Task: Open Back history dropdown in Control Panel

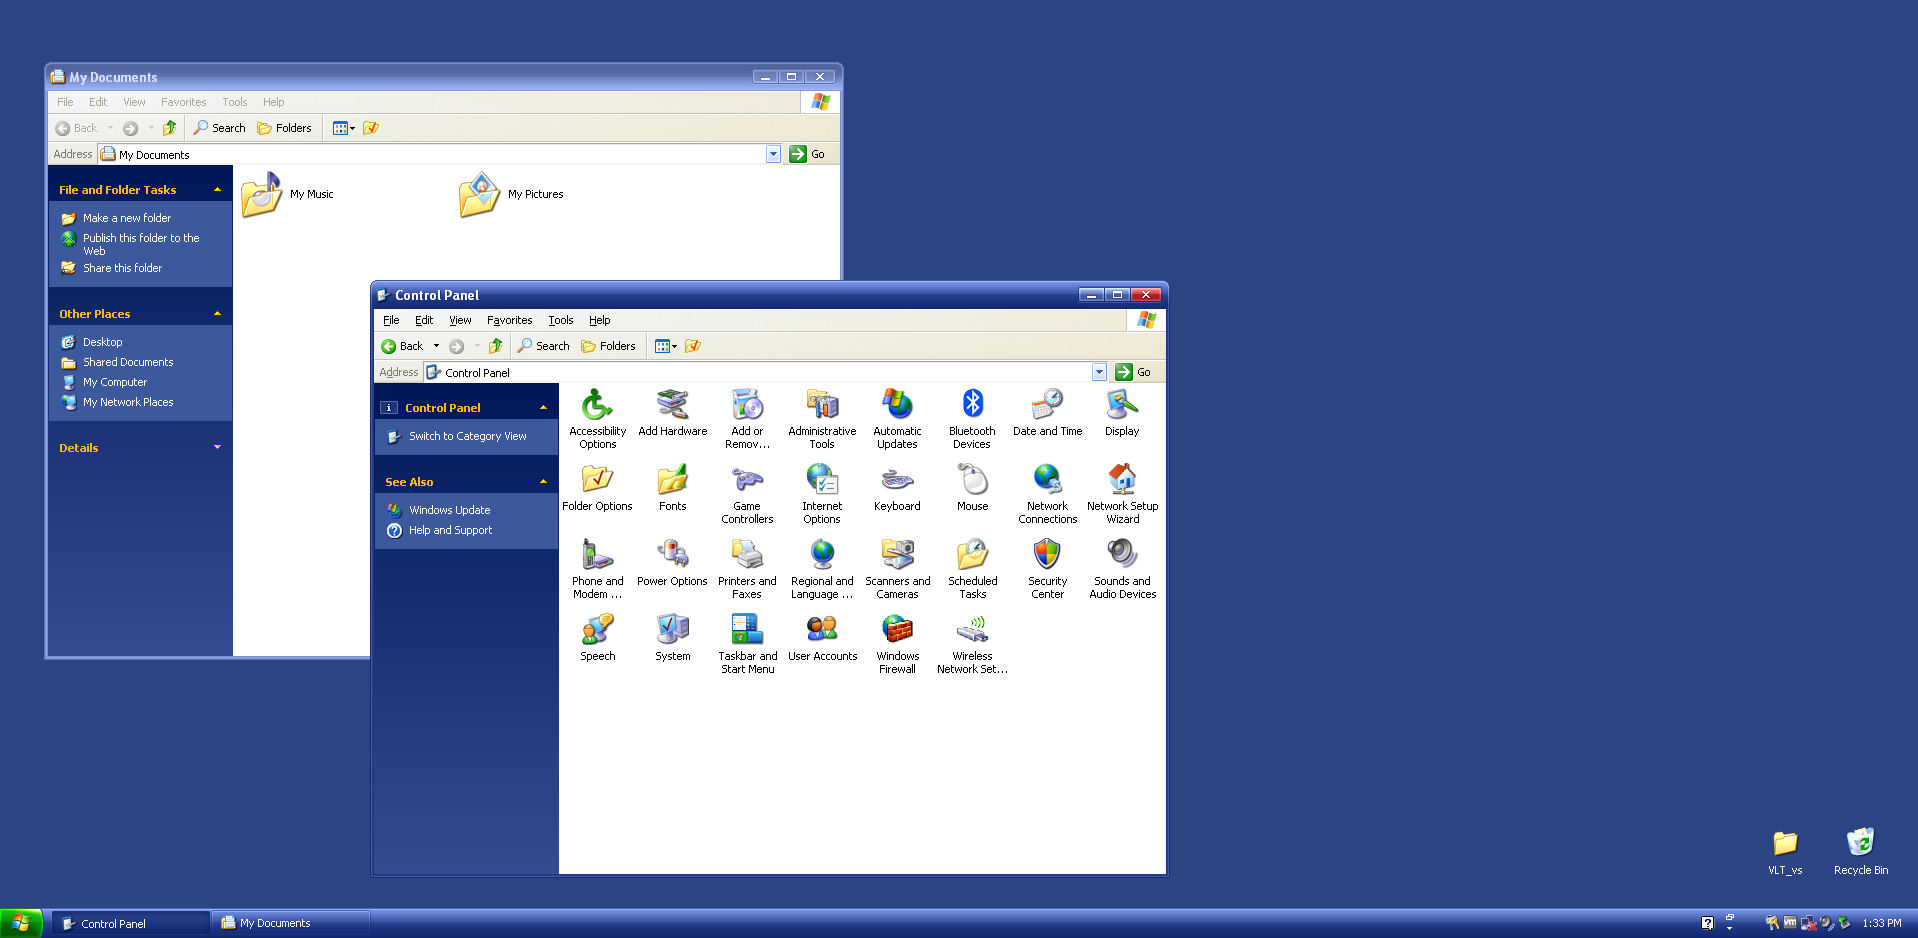Action: tap(436, 346)
